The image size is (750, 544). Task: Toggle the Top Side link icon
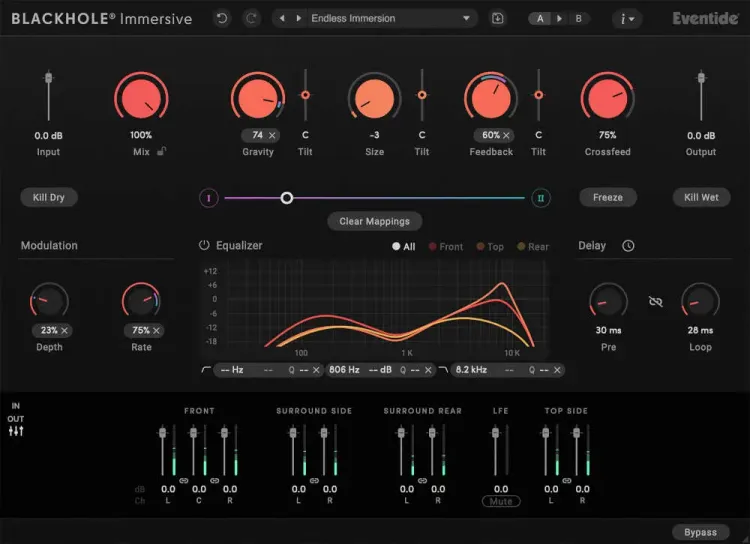(x=567, y=480)
